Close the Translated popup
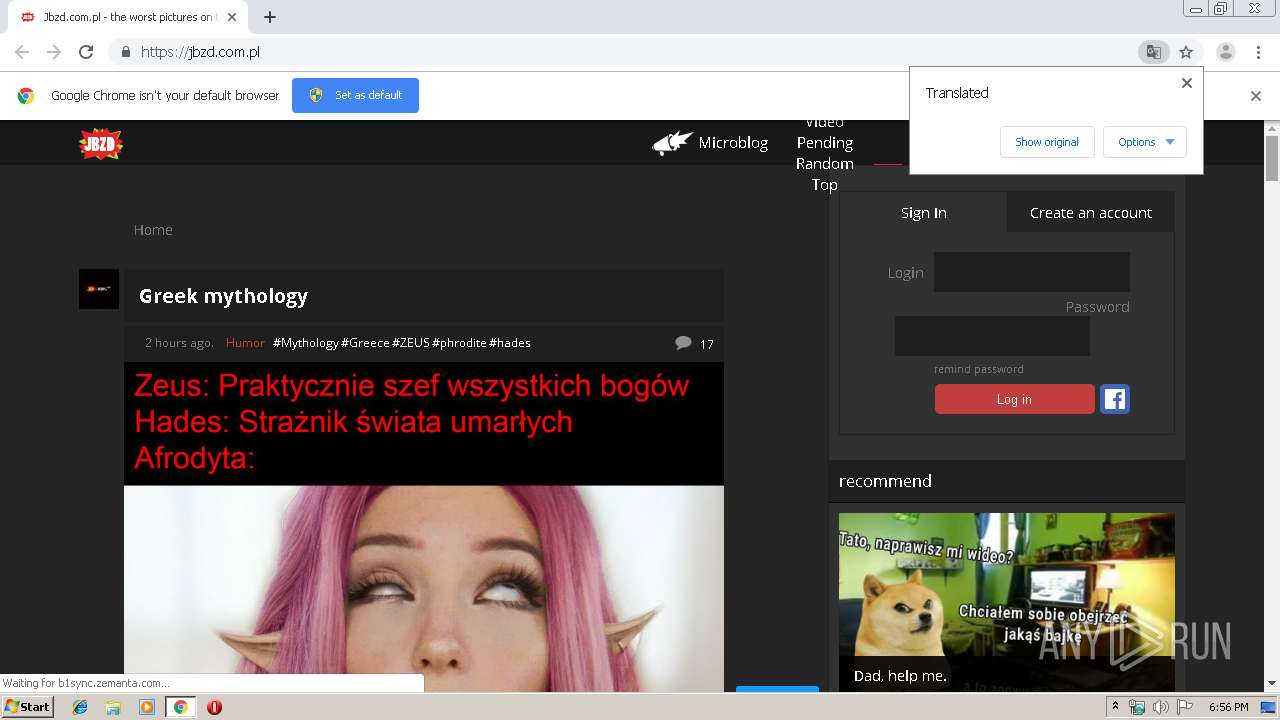Screen dimensions: 1280x720 click(1187, 83)
